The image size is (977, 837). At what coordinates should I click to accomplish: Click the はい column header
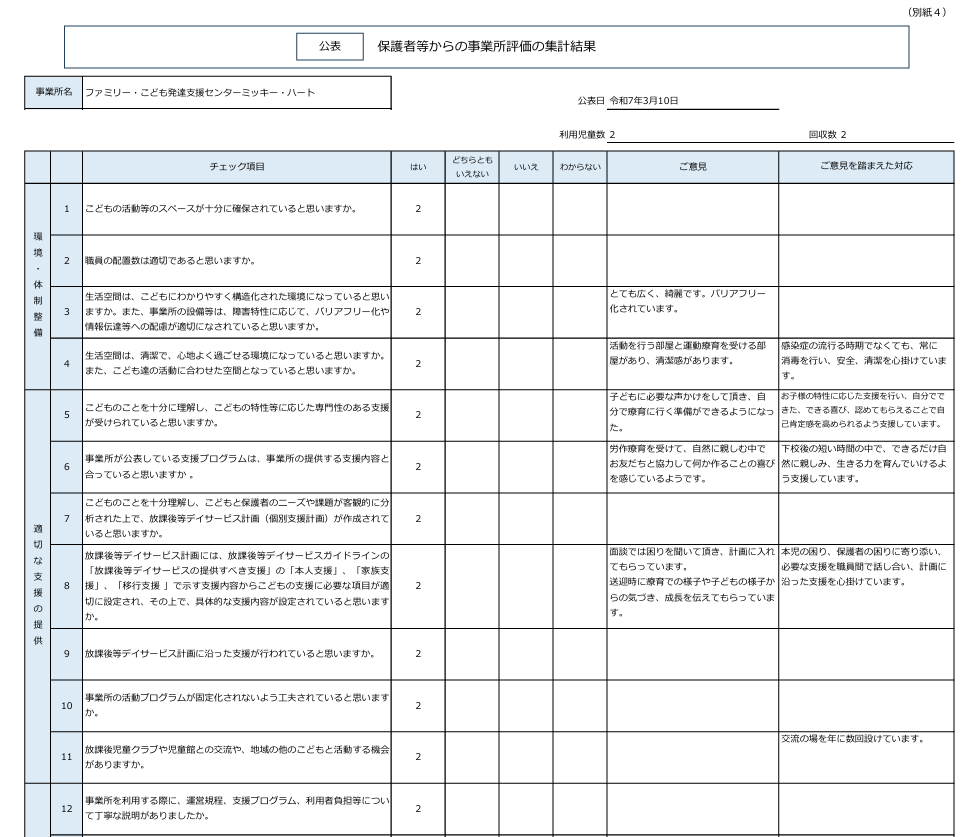click(x=417, y=167)
